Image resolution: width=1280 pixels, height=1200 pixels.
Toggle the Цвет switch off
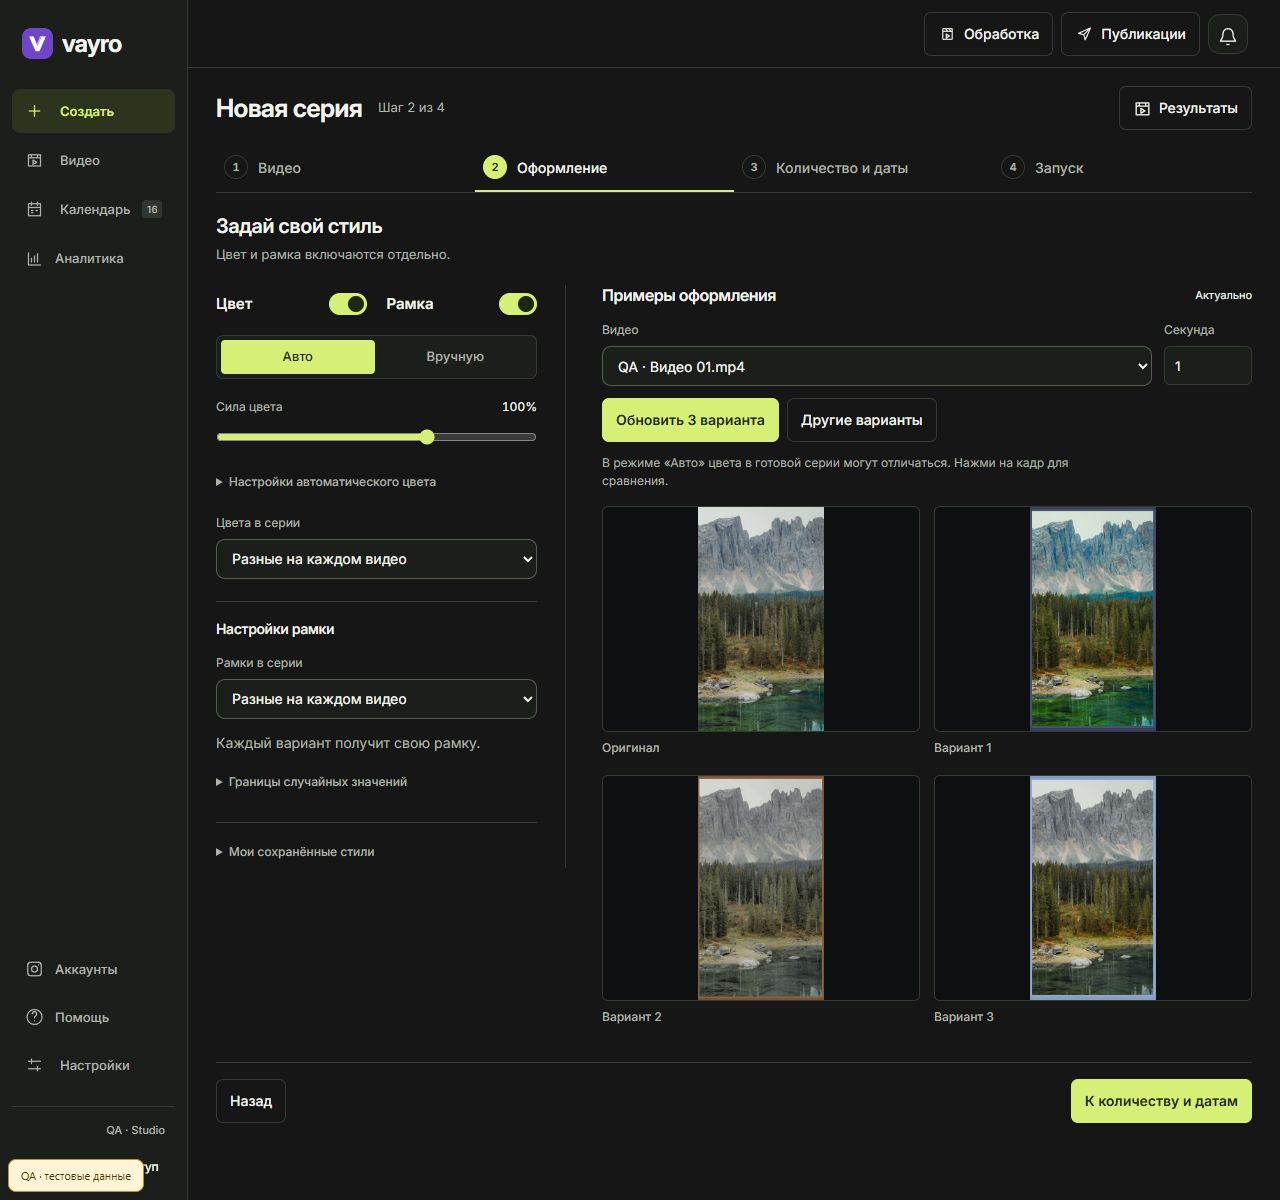pyautogui.click(x=348, y=304)
